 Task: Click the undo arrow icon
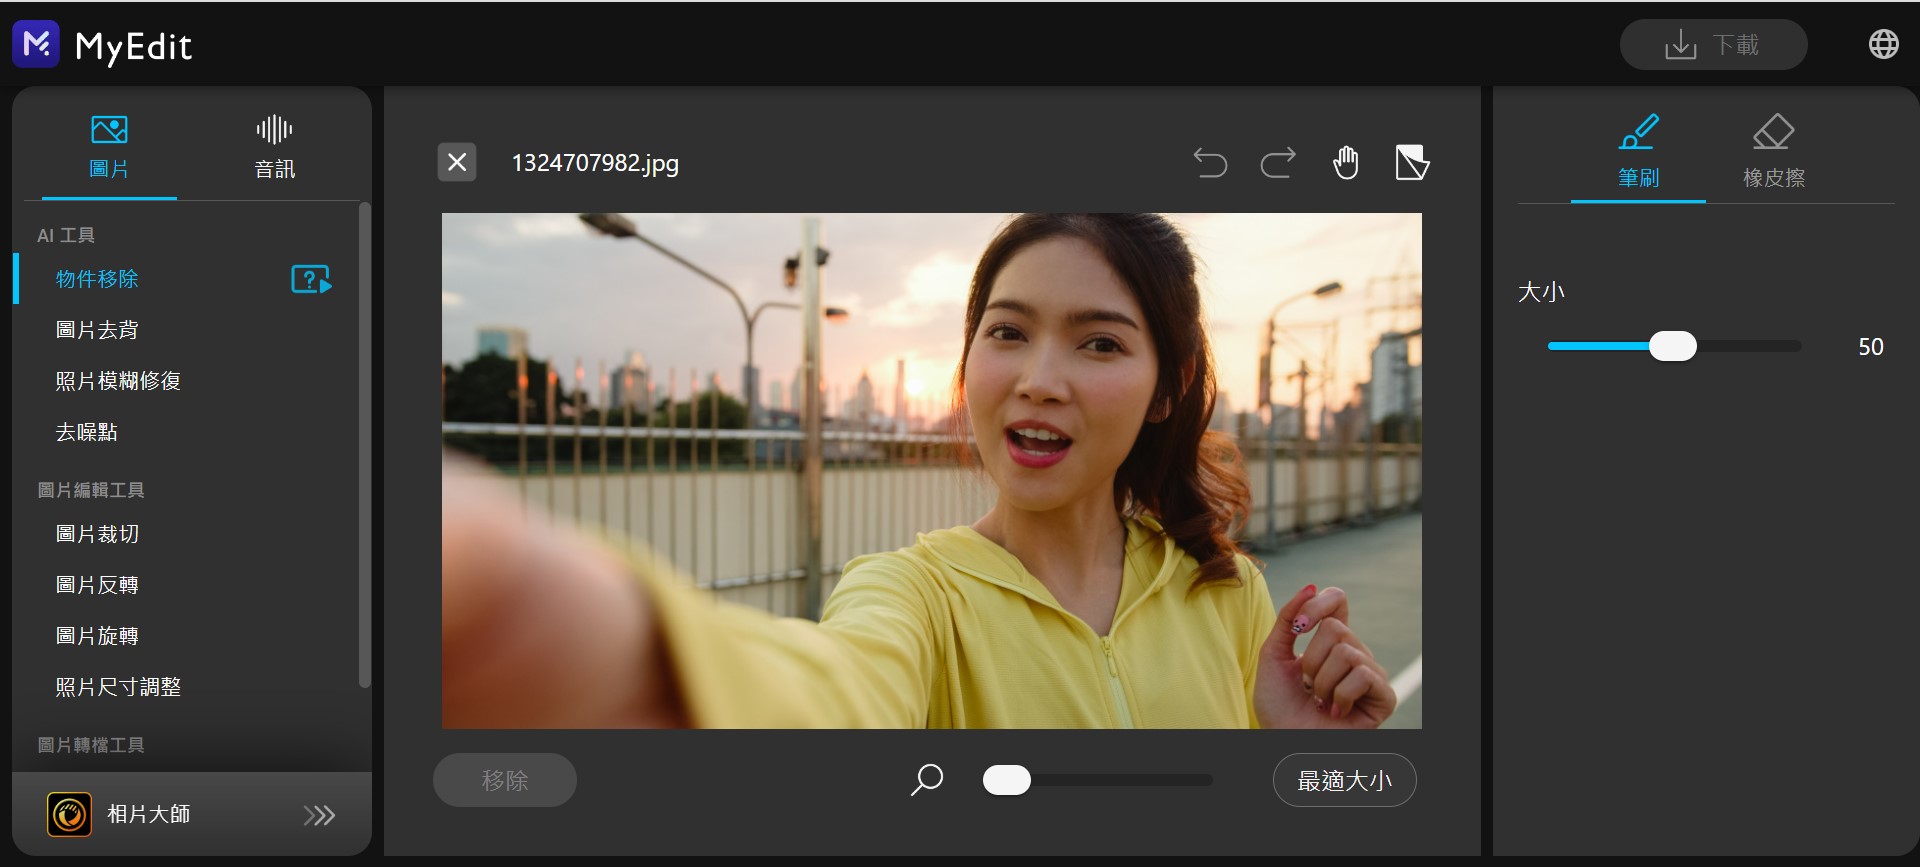point(1210,162)
